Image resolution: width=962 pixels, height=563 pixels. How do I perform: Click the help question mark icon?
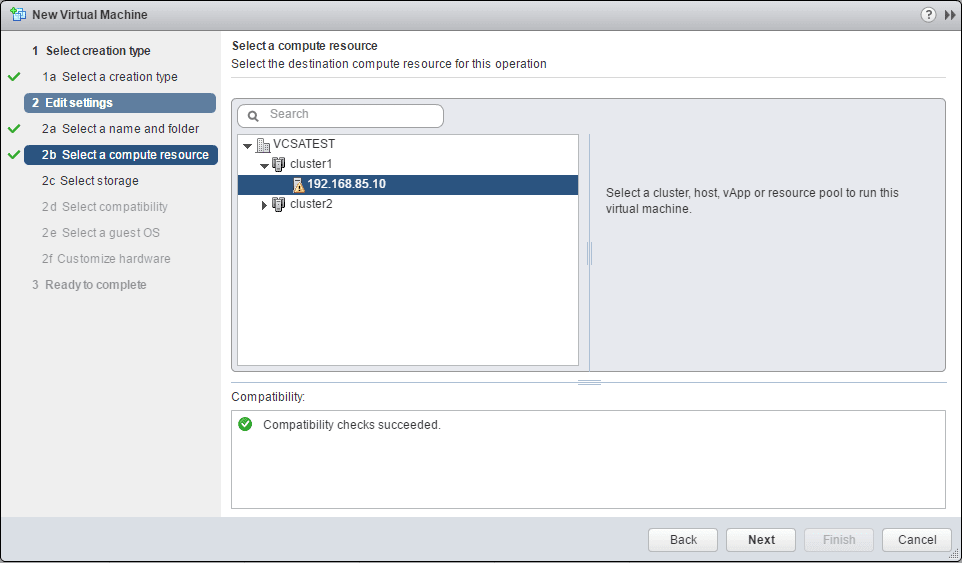pos(929,15)
